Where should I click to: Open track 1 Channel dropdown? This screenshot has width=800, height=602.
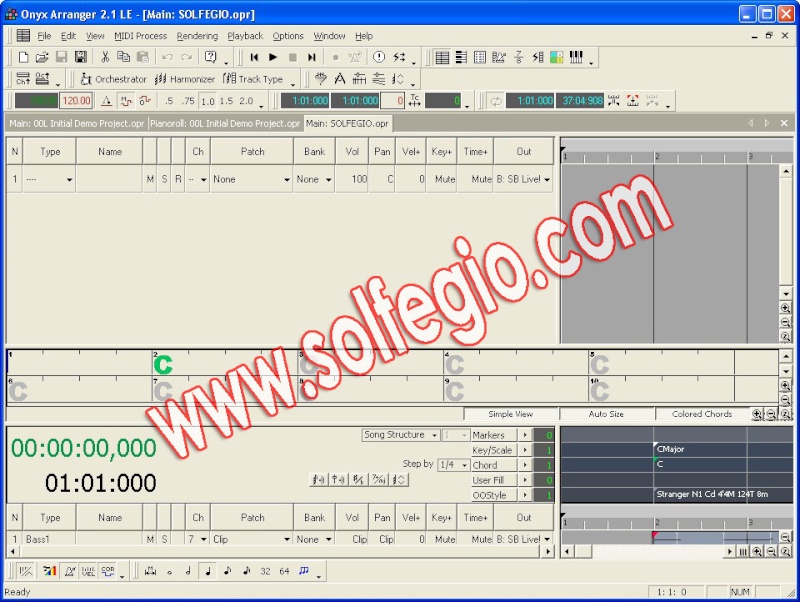pyautogui.click(x=204, y=180)
